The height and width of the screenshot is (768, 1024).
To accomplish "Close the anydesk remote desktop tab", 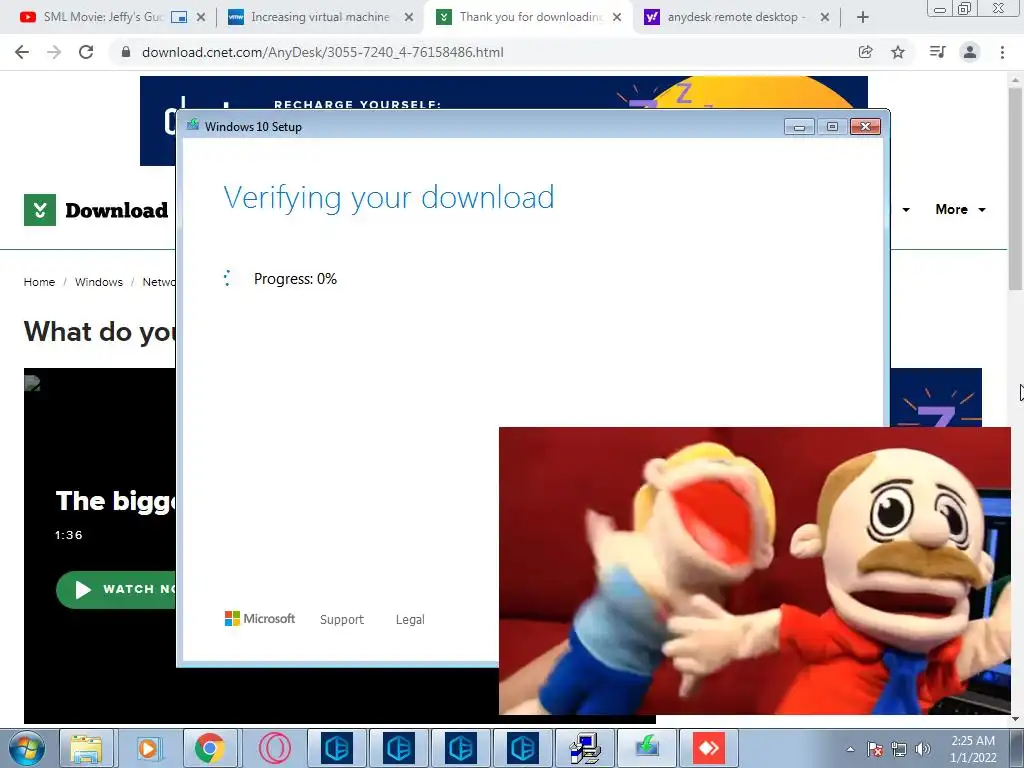I will point(825,18).
